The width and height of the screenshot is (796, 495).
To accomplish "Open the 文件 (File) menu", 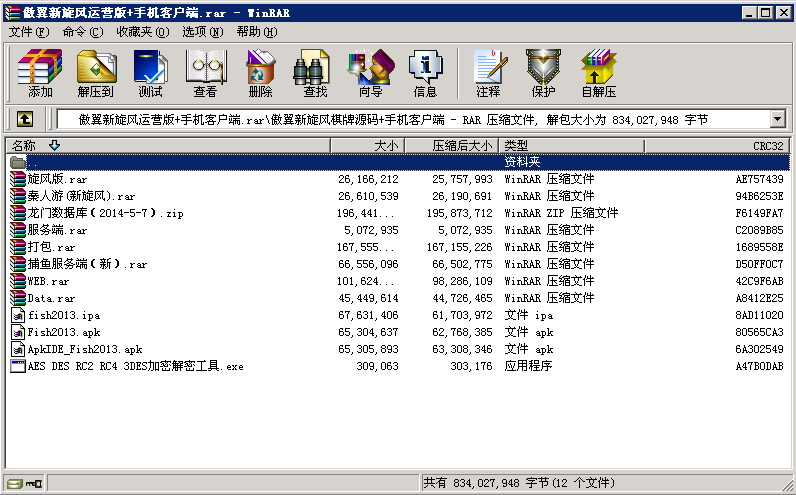I will pyautogui.click(x=28, y=32).
